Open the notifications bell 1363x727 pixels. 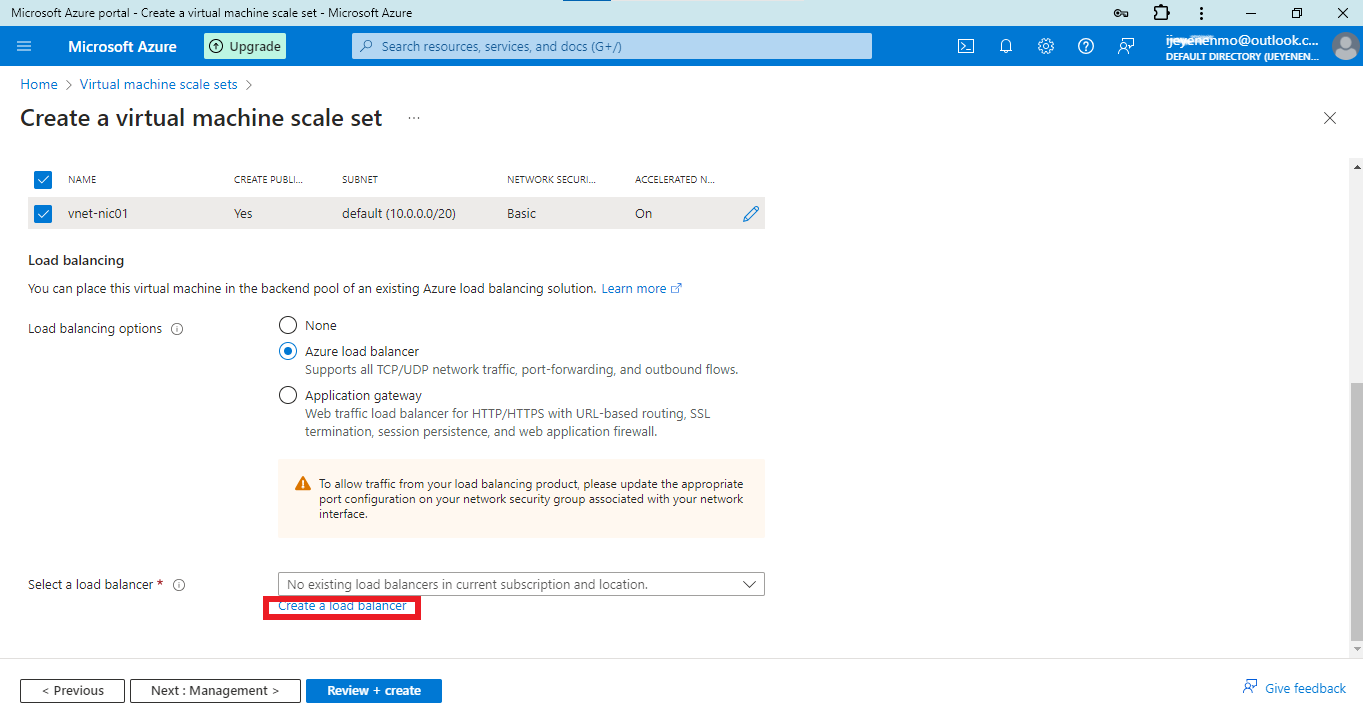[1006, 46]
